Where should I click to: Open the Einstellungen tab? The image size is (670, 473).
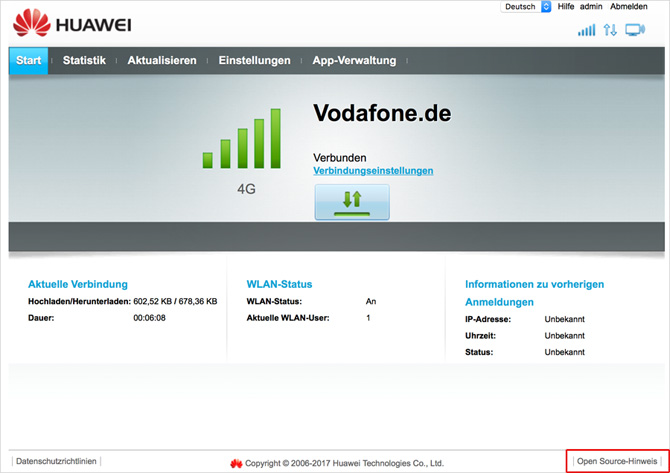tap(254, 61)
